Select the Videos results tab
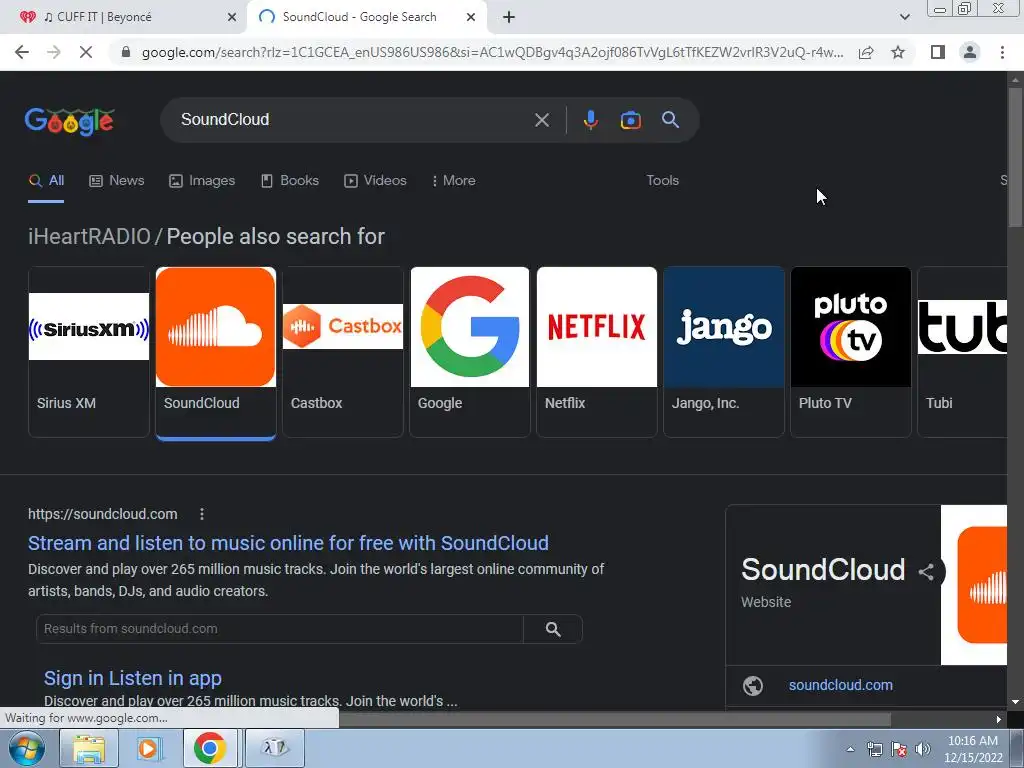This screenshot has height=768, width=1024. pos(376,181)
